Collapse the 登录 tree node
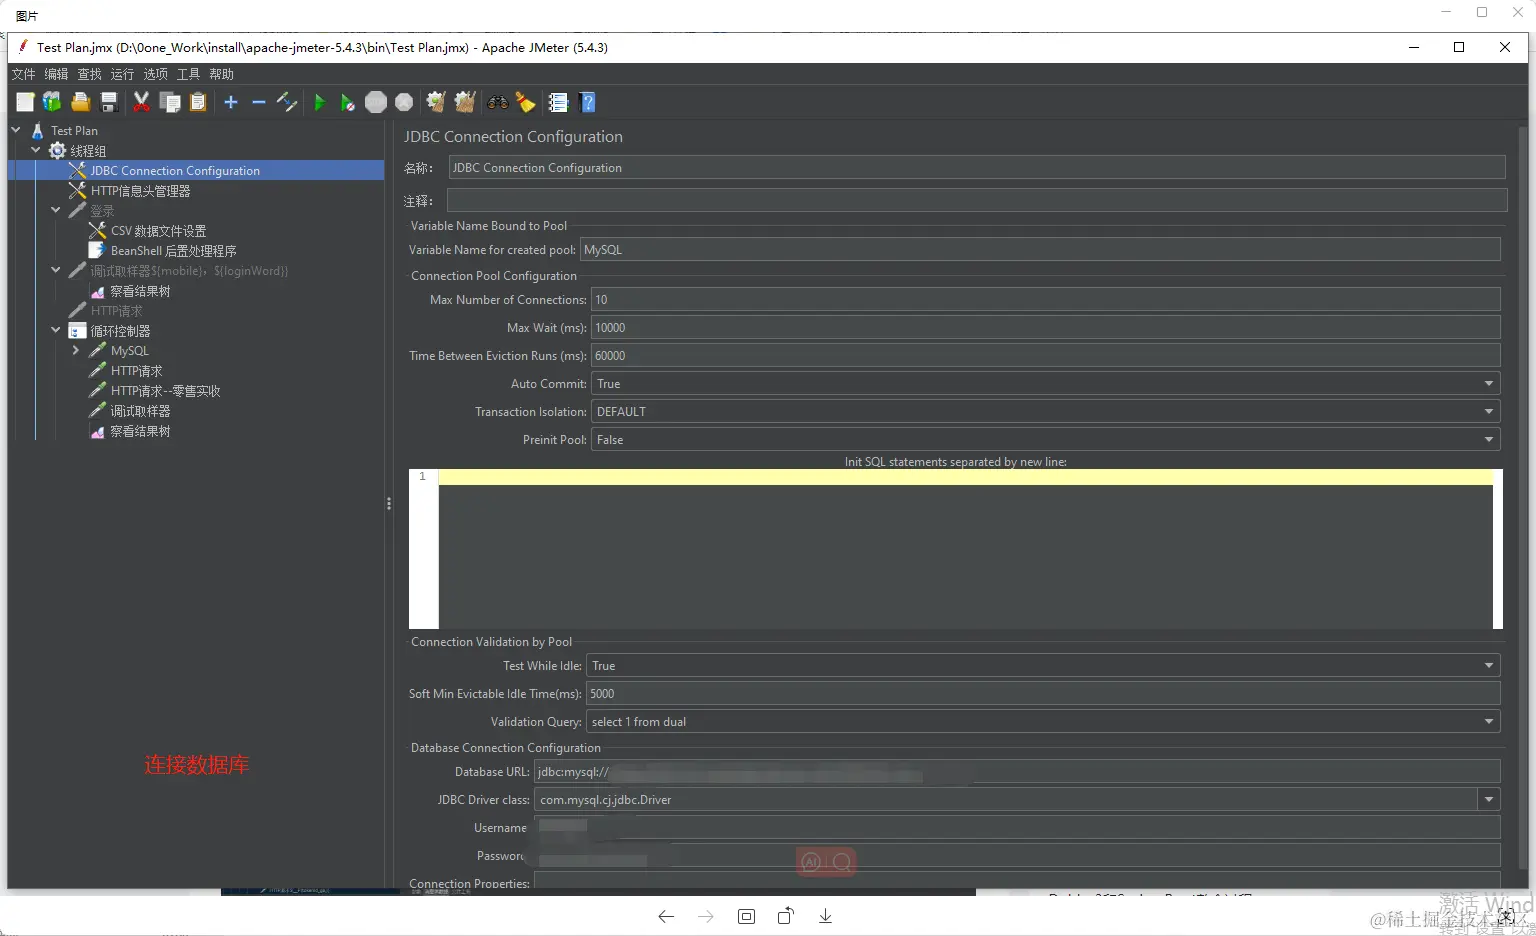 pos(56,210)
